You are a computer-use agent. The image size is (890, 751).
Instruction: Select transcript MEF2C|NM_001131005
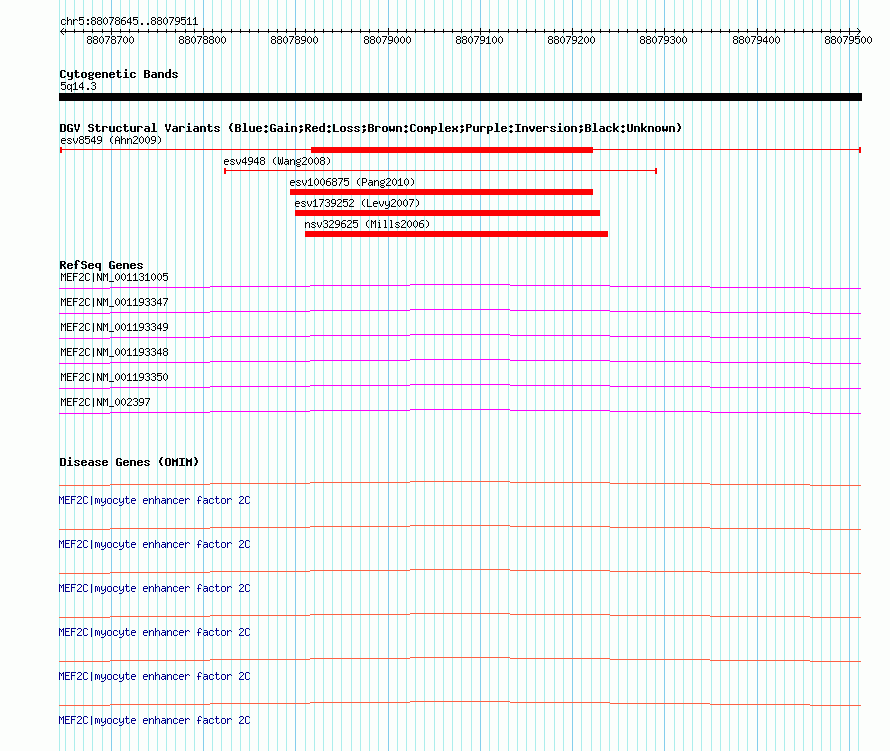click(x=114, y=278)
